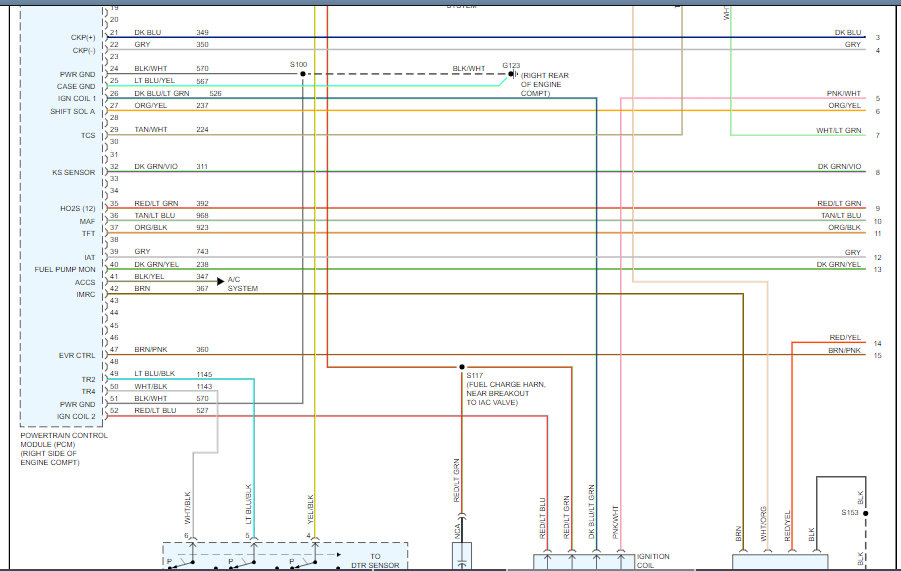Click the EVR CTRL pin label
This screenshot has width=901, height=571.
tap(76, 355)
